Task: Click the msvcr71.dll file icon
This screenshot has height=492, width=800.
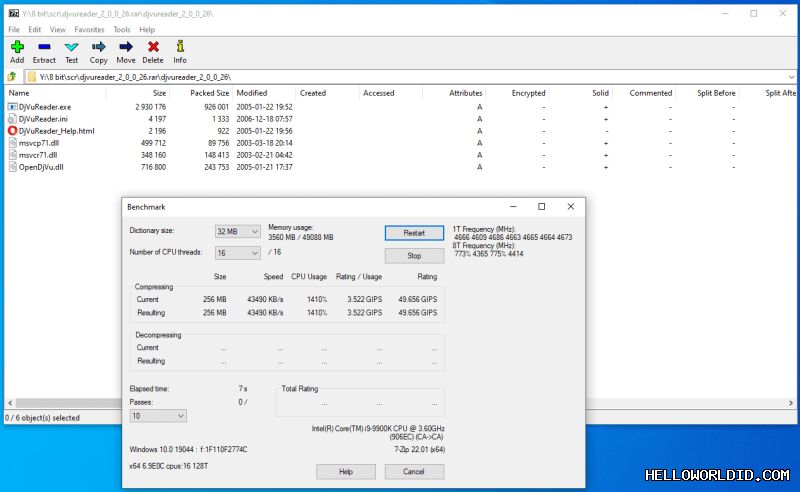Action: (13, 155)
